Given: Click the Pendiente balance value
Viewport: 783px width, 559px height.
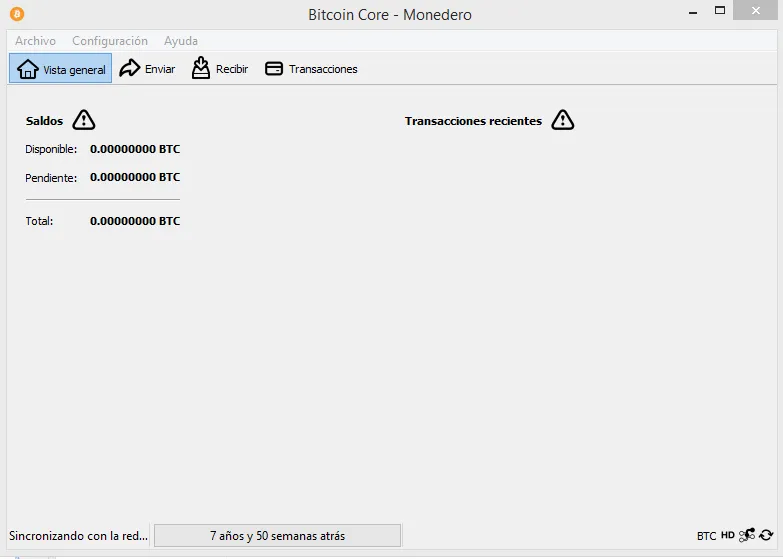Looking at the screenshot, I should 135,177.
